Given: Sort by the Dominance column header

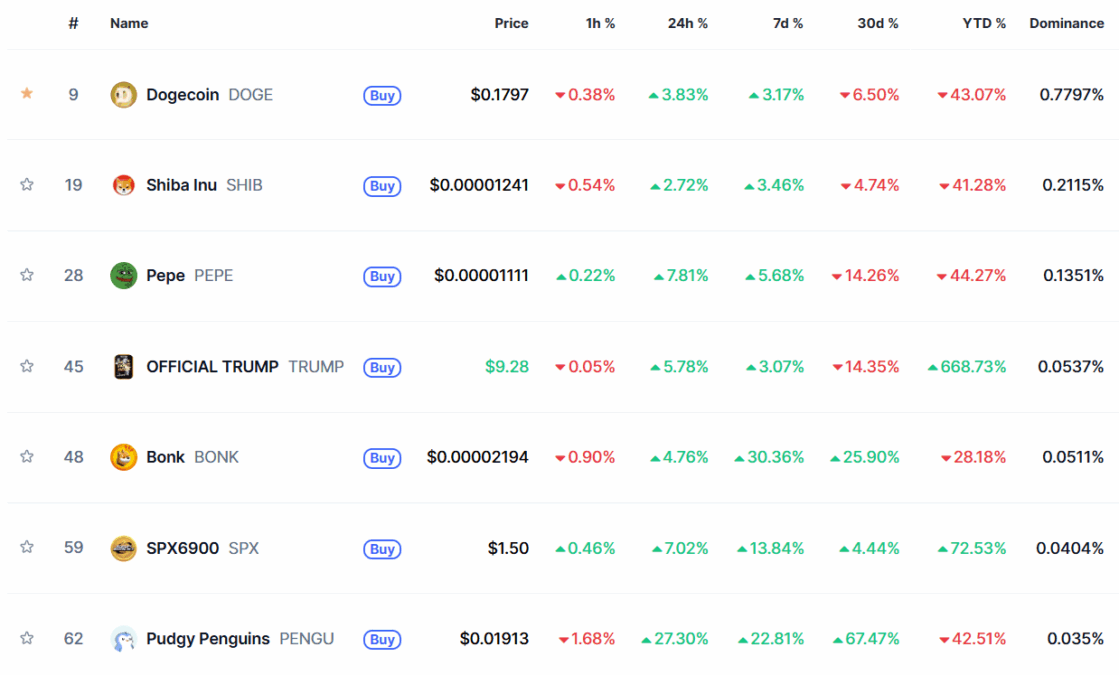Looking at the screenshot, I should [1066, 24].
